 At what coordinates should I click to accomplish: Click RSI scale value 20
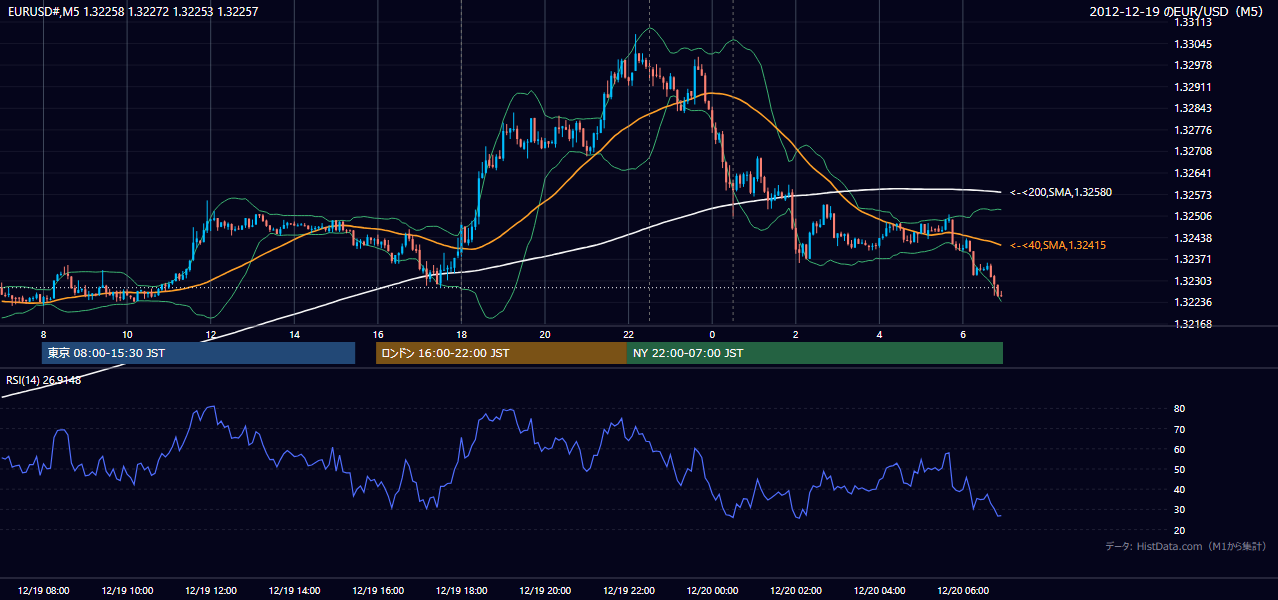tap(1179, 530)
